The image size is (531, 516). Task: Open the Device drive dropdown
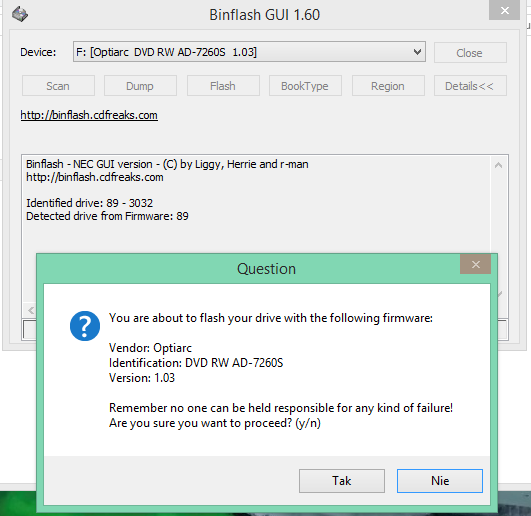coord(249,52)
